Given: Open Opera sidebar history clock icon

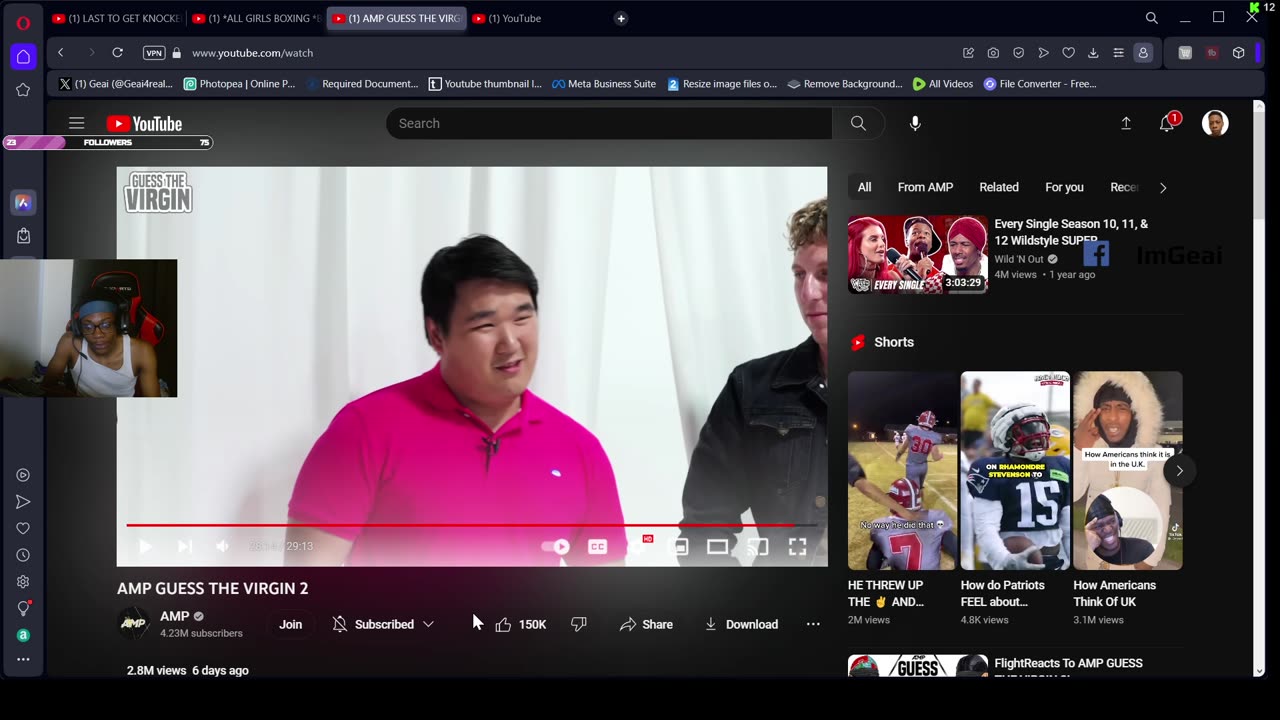Looking at the screenshot, I should pos(23,555).
